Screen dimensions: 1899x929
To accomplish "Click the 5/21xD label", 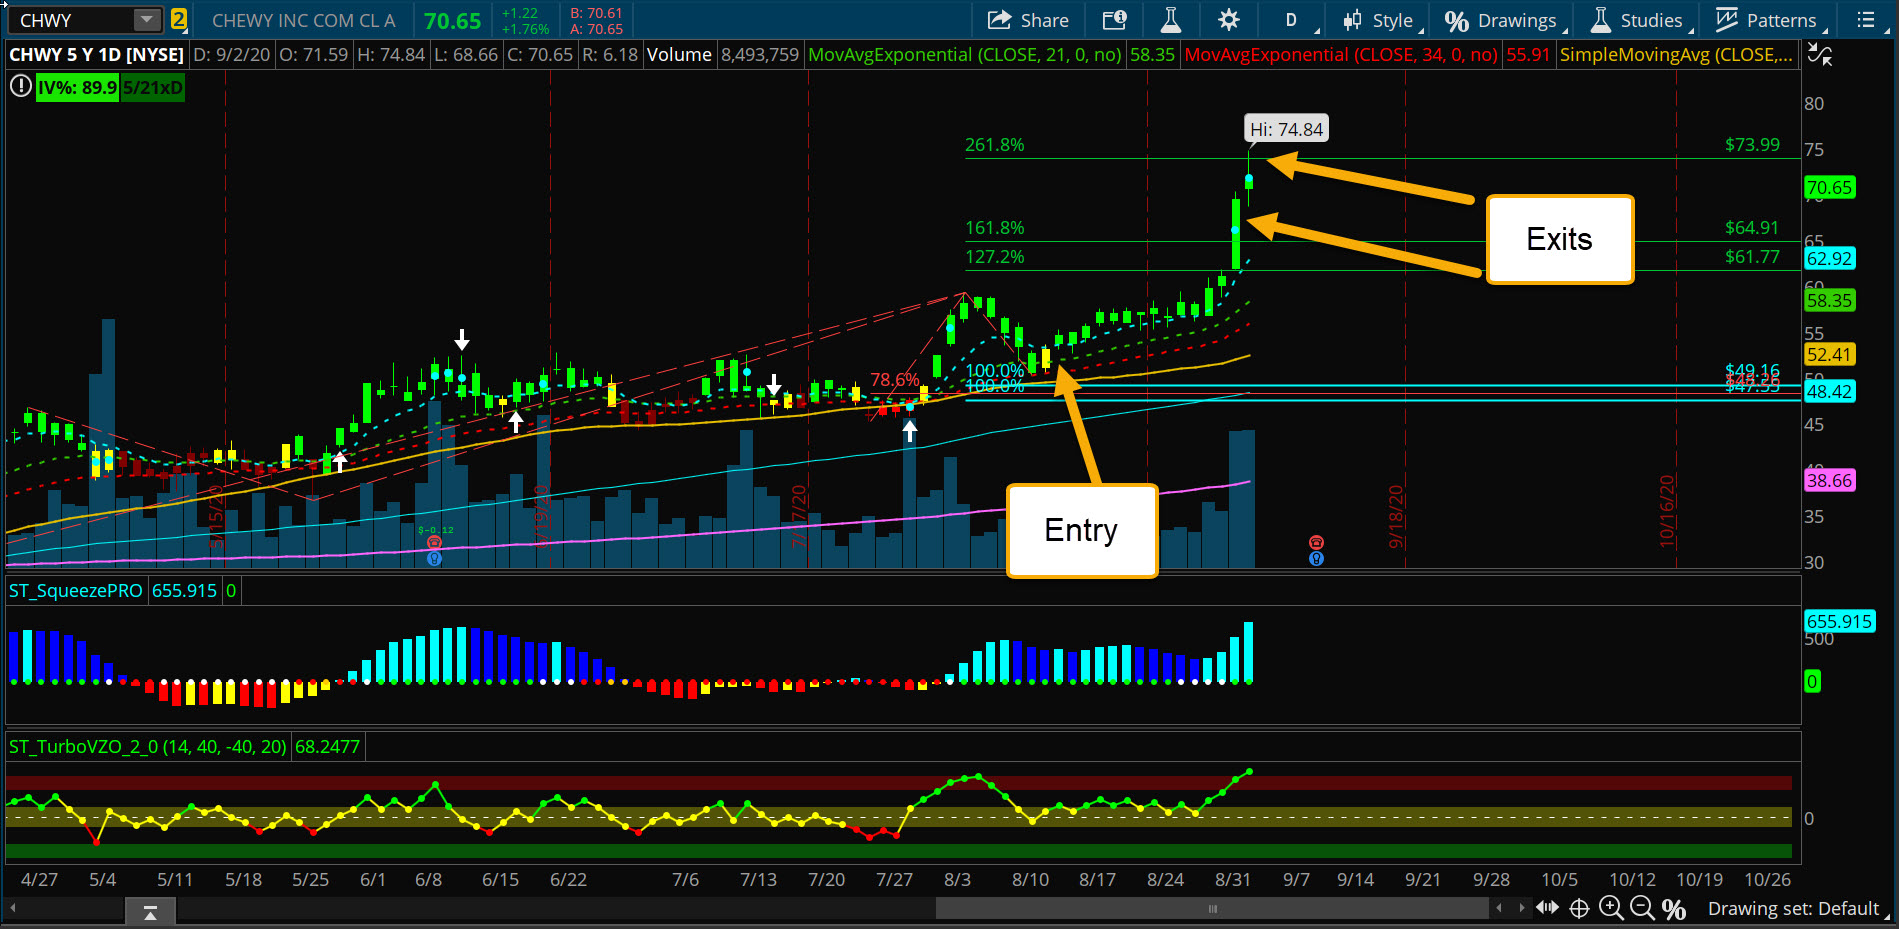I will click(152, 87).
